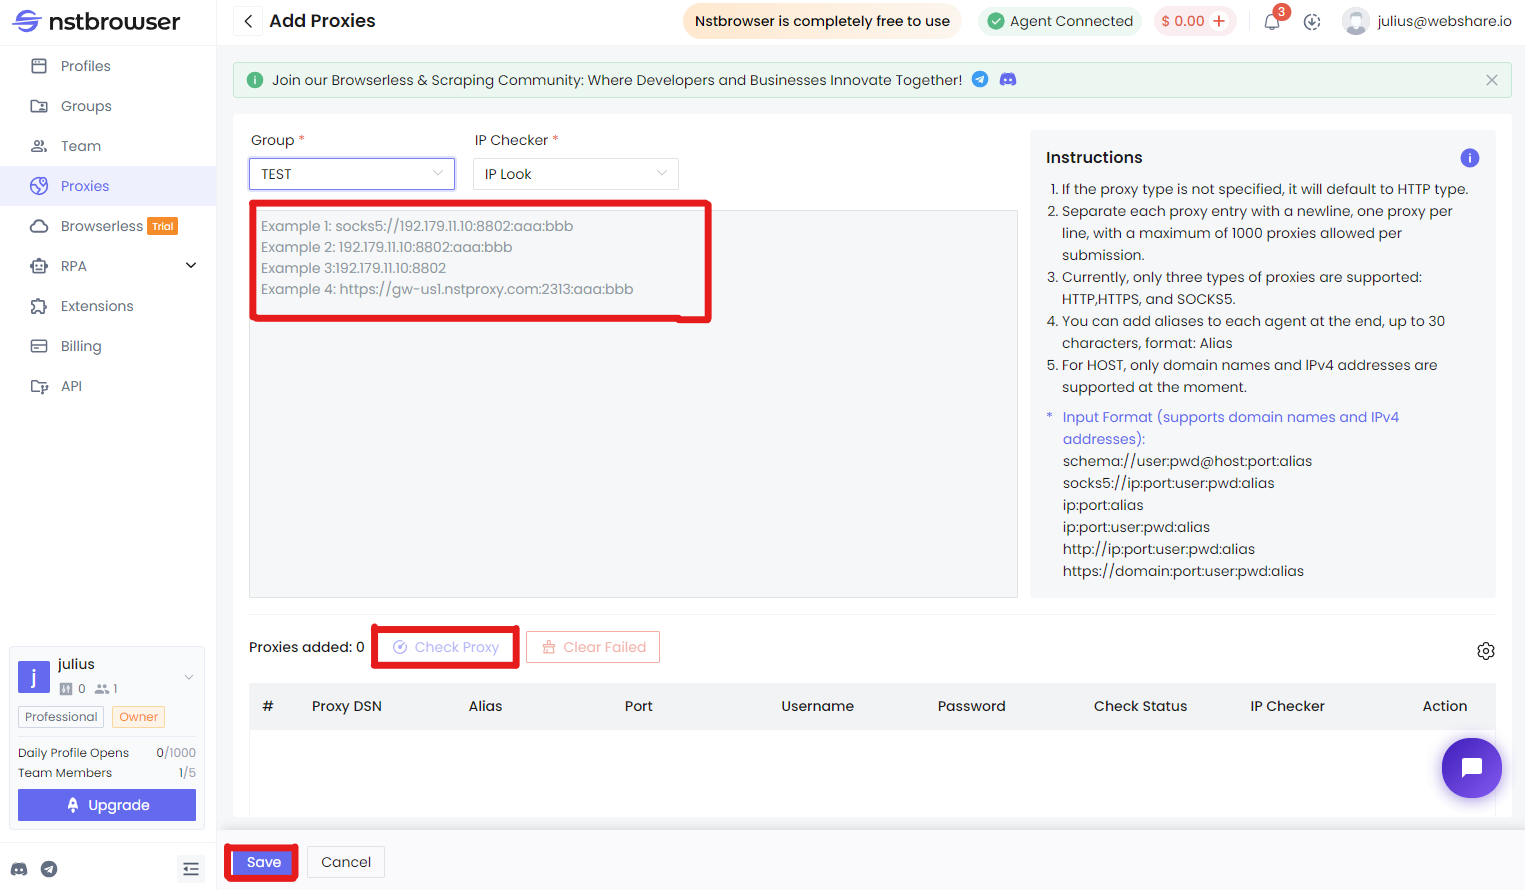Click the download icon in the header

(1312, 21)
